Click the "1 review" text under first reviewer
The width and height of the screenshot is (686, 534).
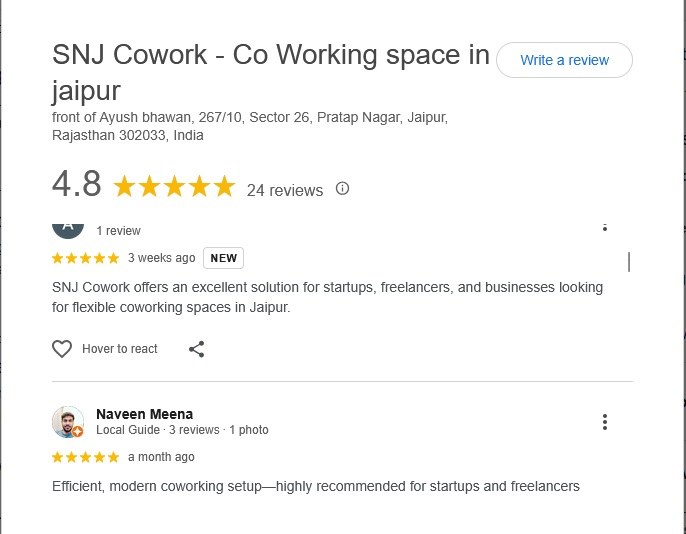pyautogui.click(x=118, y=231)
